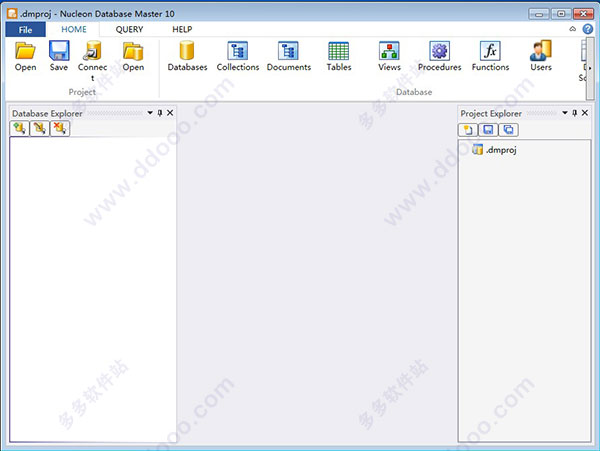The height and width of the screenshot is (451, 600).
Task: Toggle auto-hide pin on Project Explorer
Action: click(x=574, y=113)
